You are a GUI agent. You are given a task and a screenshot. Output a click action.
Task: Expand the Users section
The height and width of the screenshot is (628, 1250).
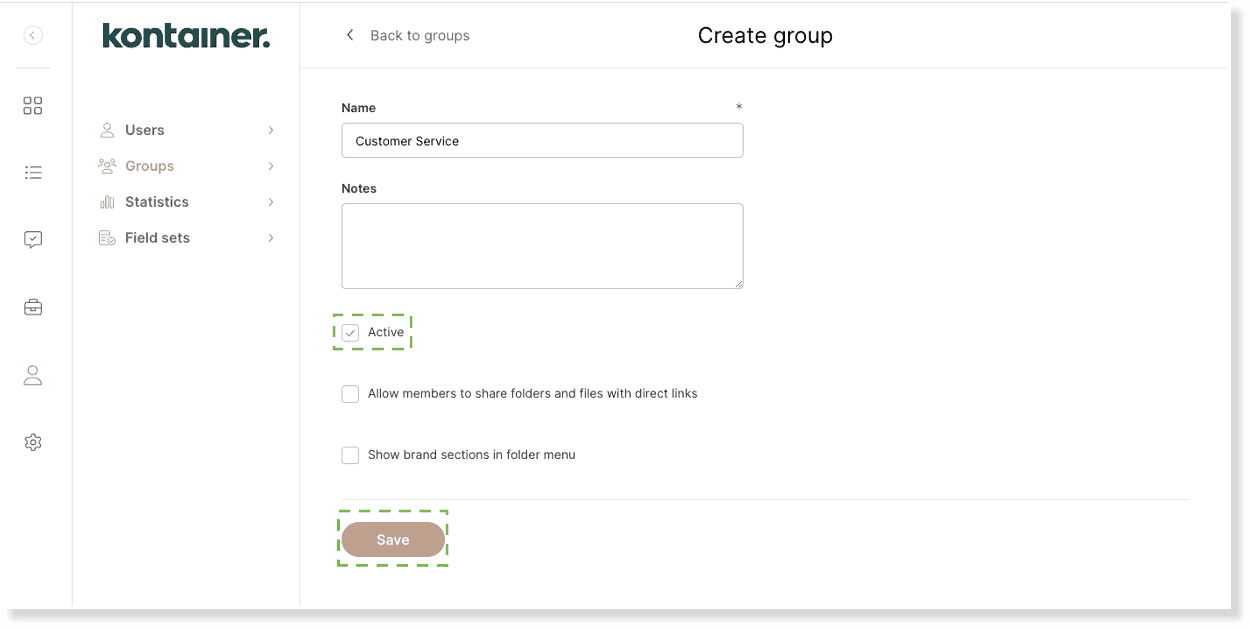(x=270, y=130)
